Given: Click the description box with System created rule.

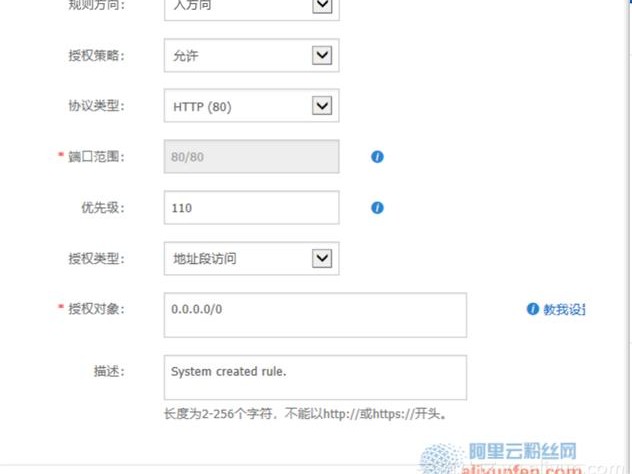Looking at the screenshot, I should pos(315,377).
